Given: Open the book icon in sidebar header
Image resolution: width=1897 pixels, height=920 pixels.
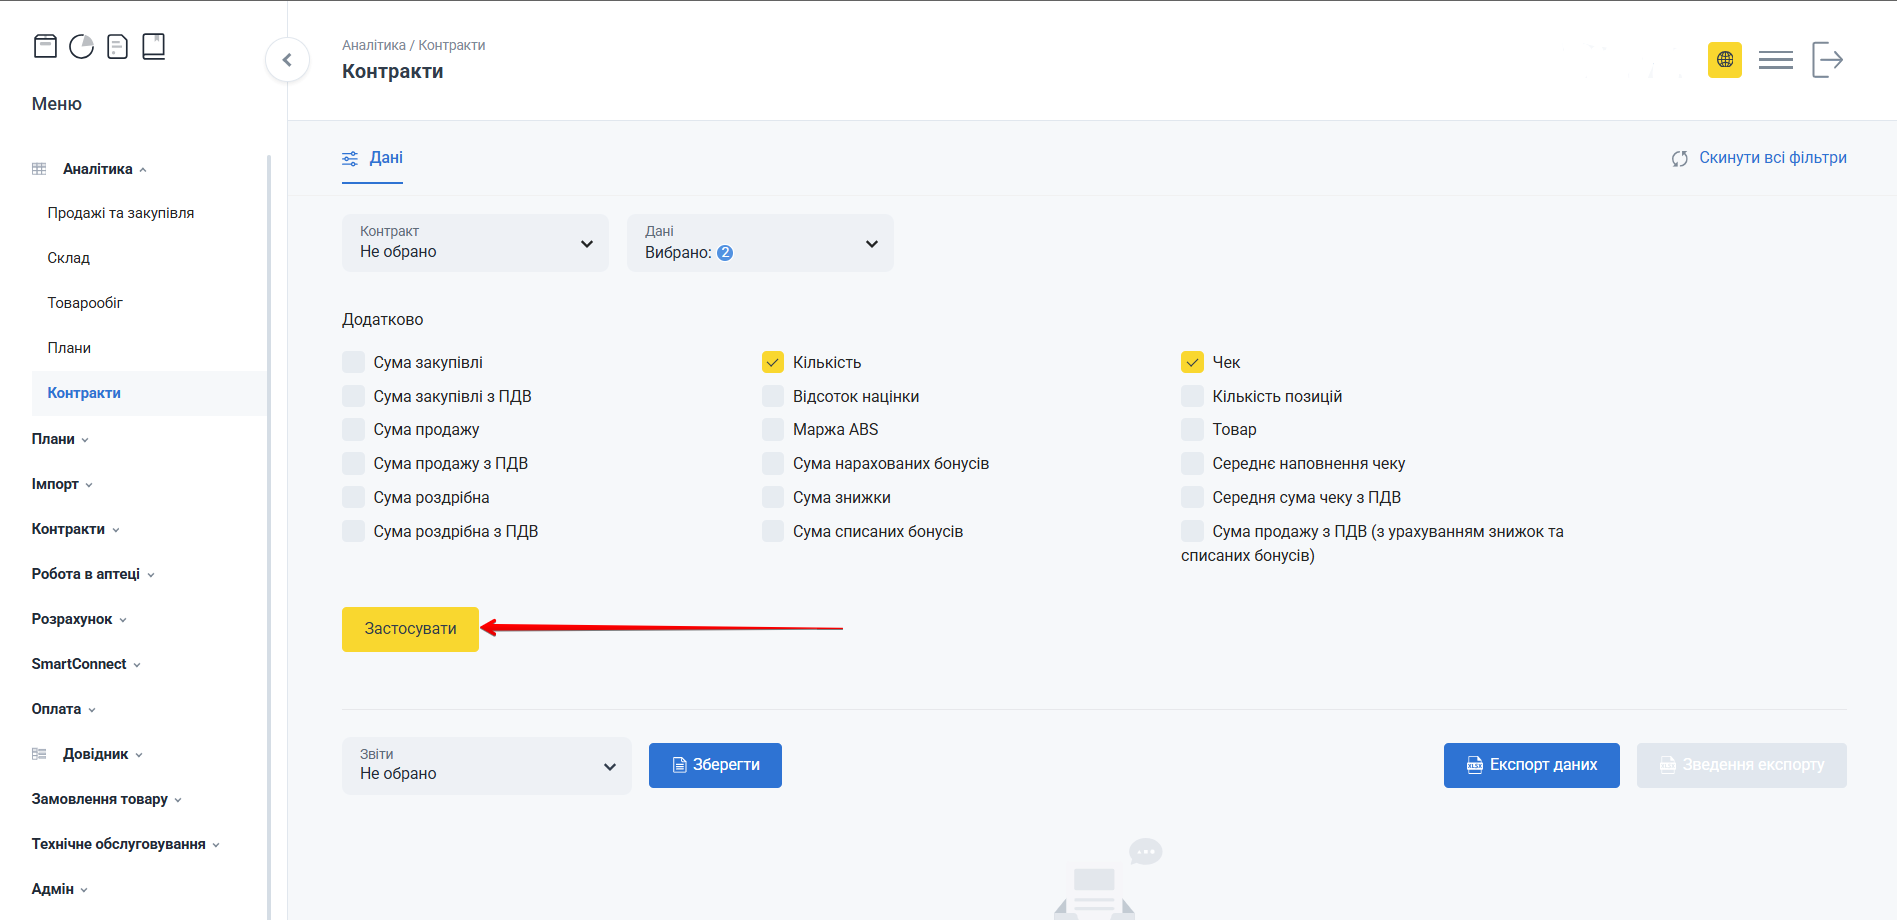Looking at the screenshot, I should (x=153, y=46).
